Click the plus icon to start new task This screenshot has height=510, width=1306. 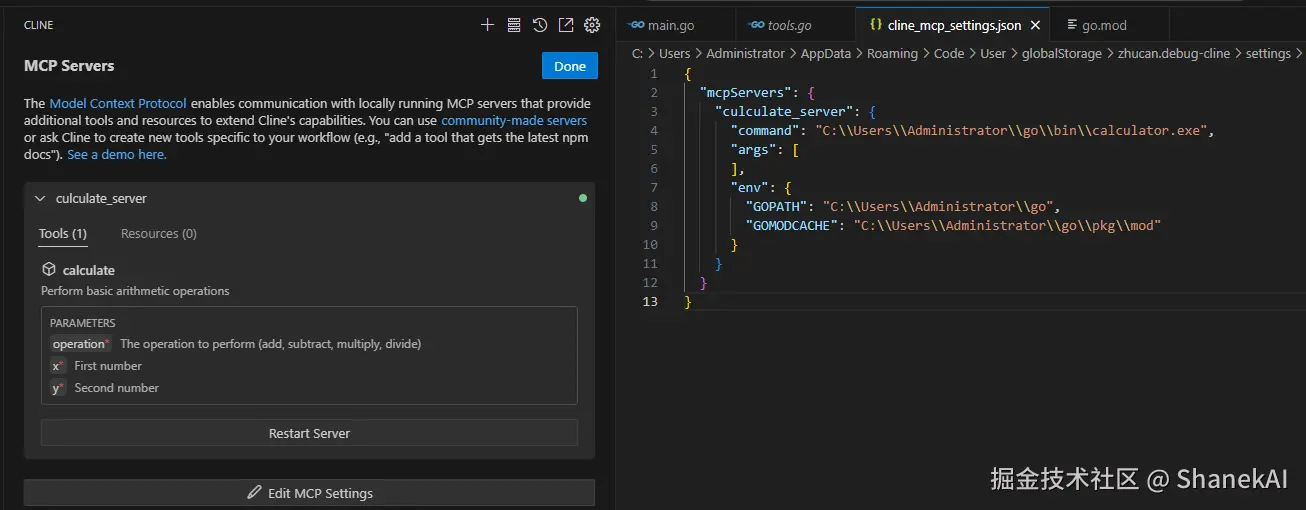click(487, 25)
